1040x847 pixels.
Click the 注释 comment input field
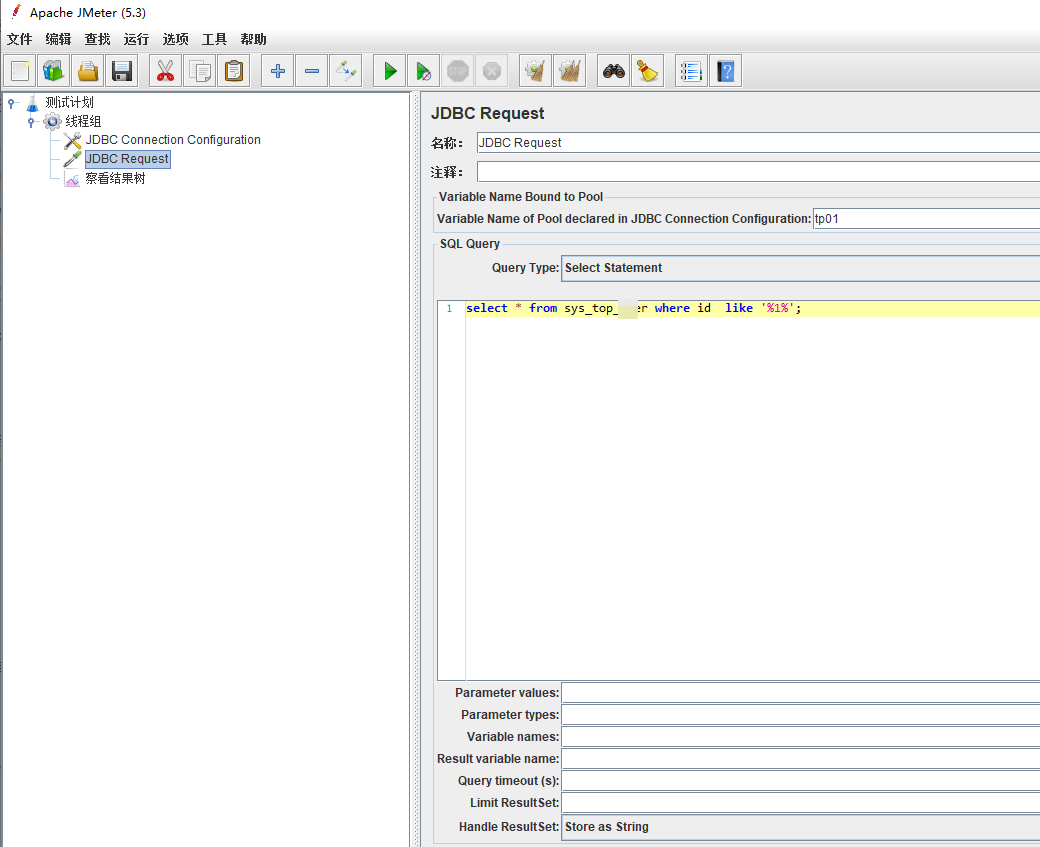758,172
